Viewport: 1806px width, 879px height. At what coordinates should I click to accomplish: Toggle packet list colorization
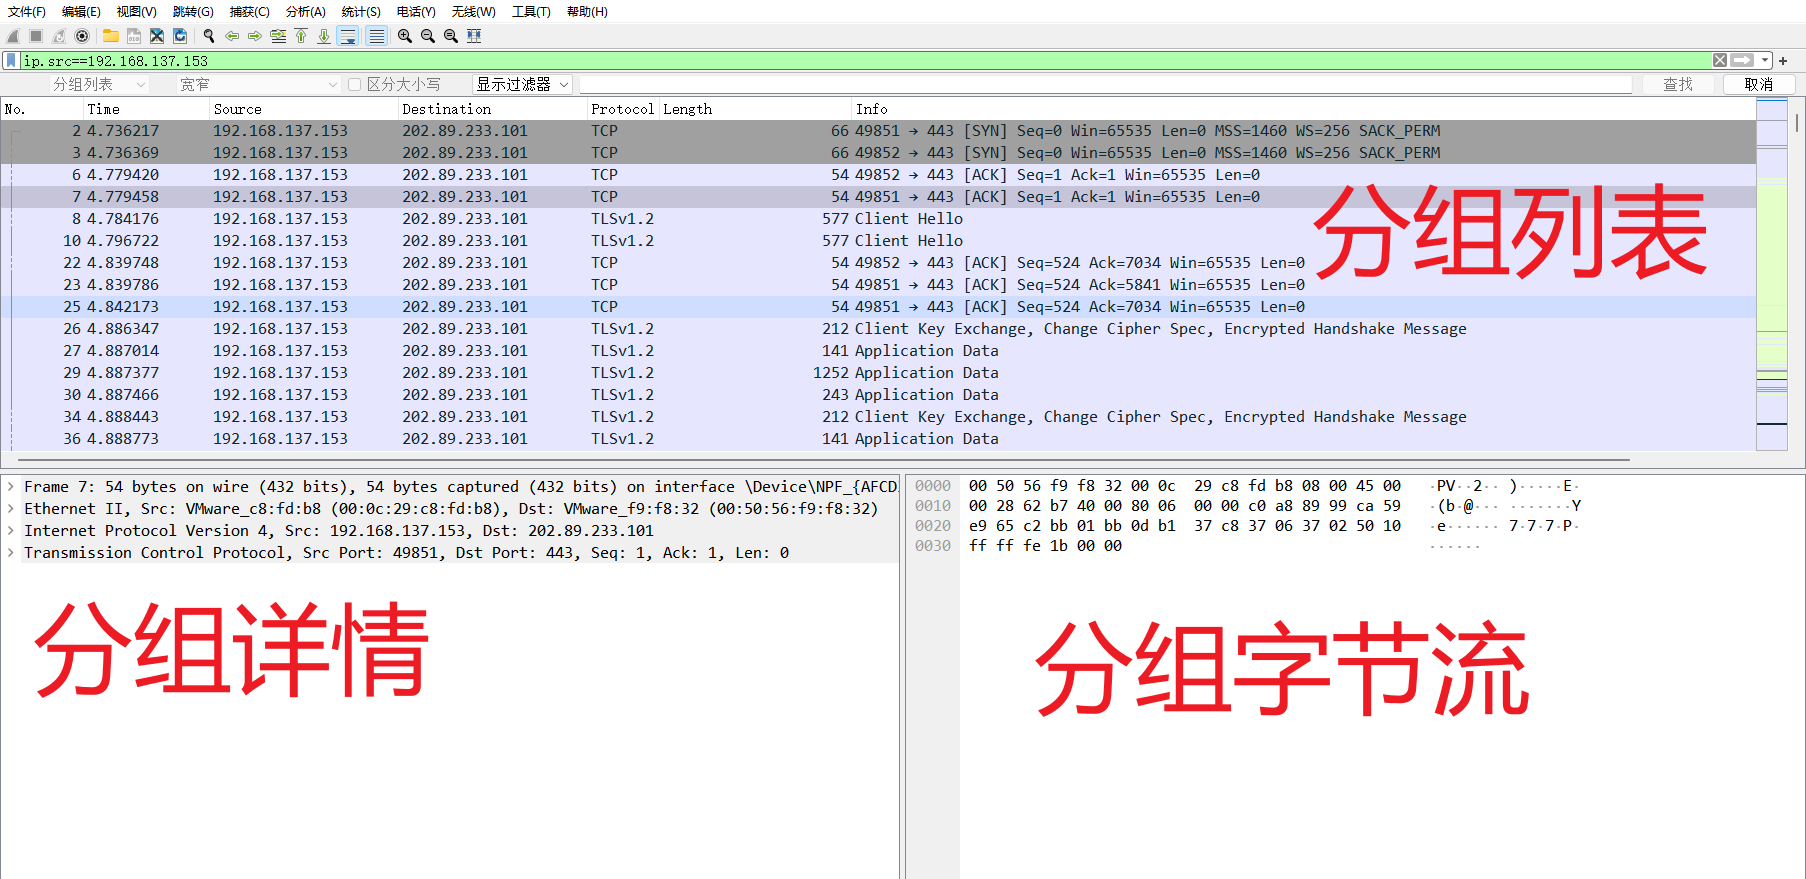point(377,36)
